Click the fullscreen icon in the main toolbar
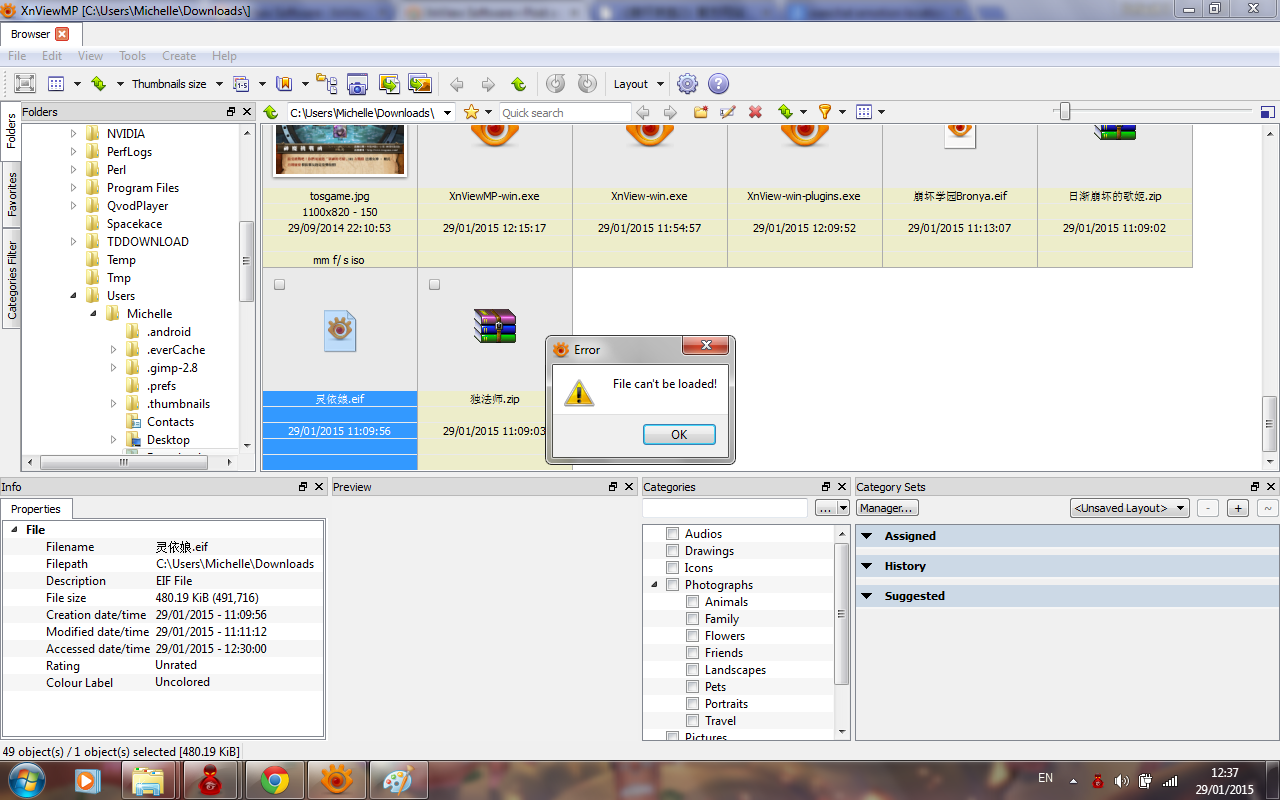Viewport: 1280px width, 800px height. coord(25,84)
